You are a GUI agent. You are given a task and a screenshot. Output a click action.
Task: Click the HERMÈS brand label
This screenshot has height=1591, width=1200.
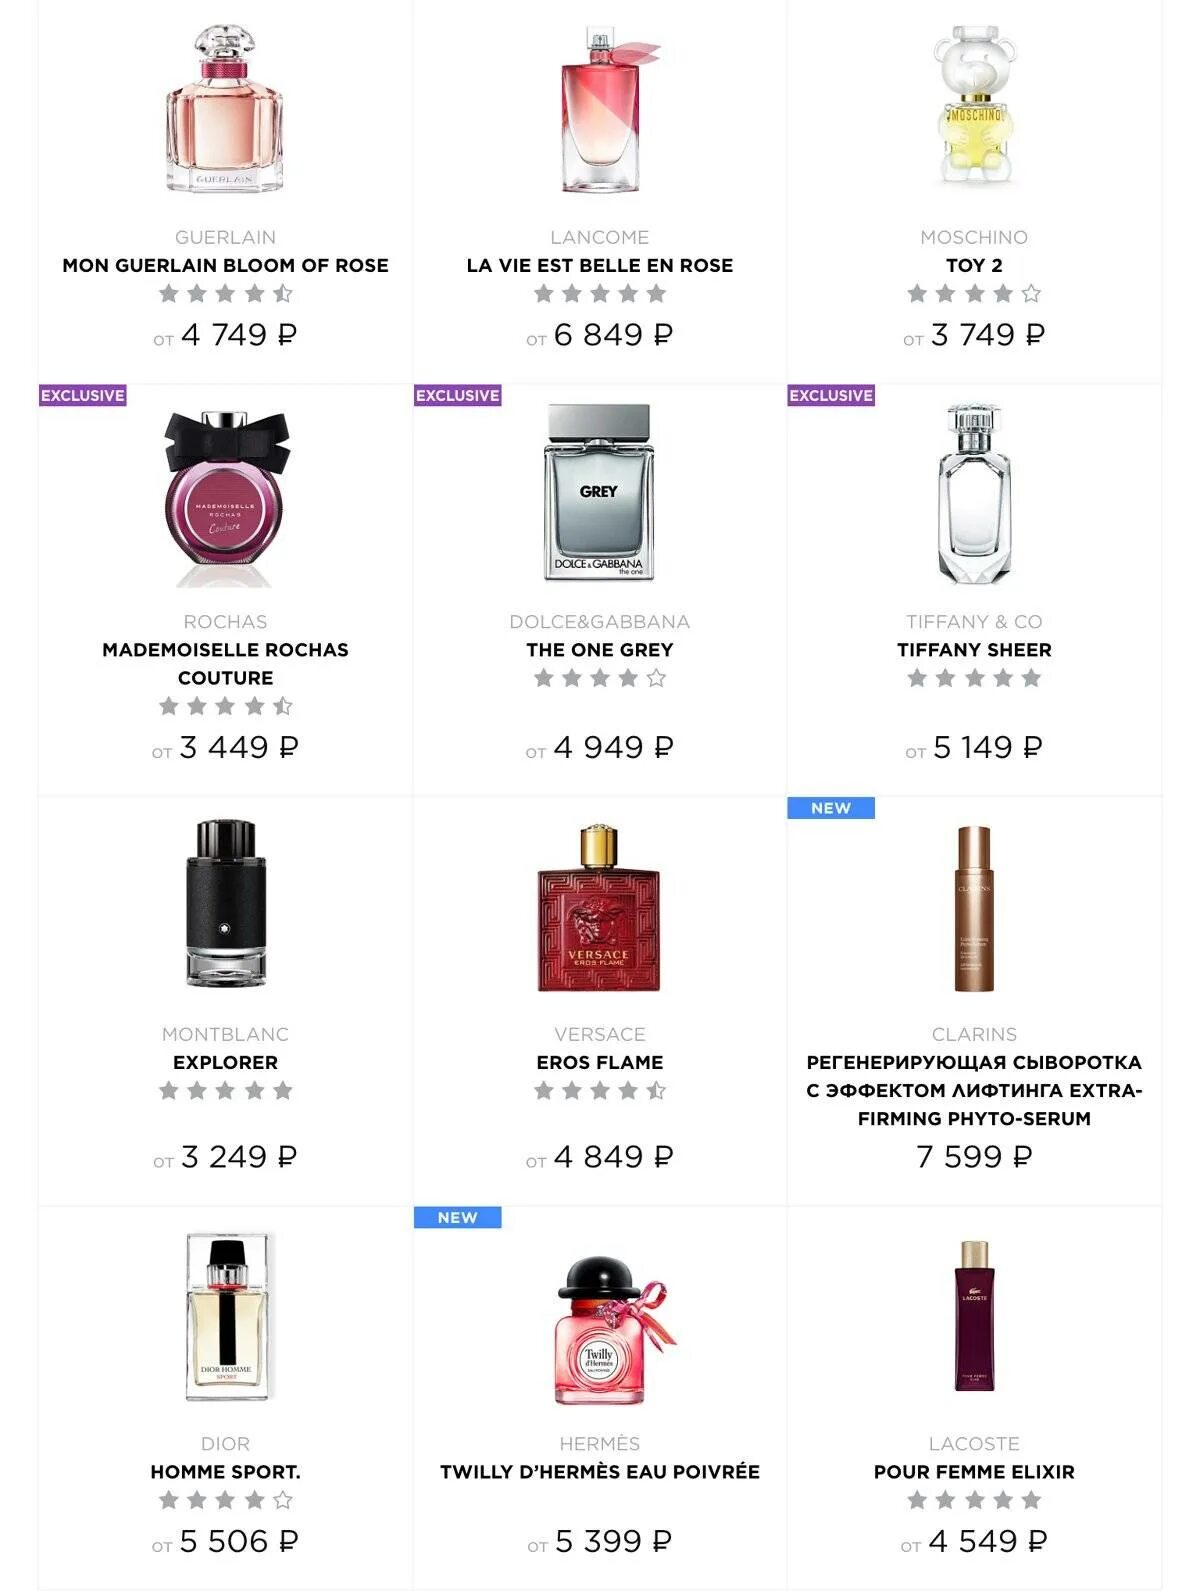point(600,1443)
